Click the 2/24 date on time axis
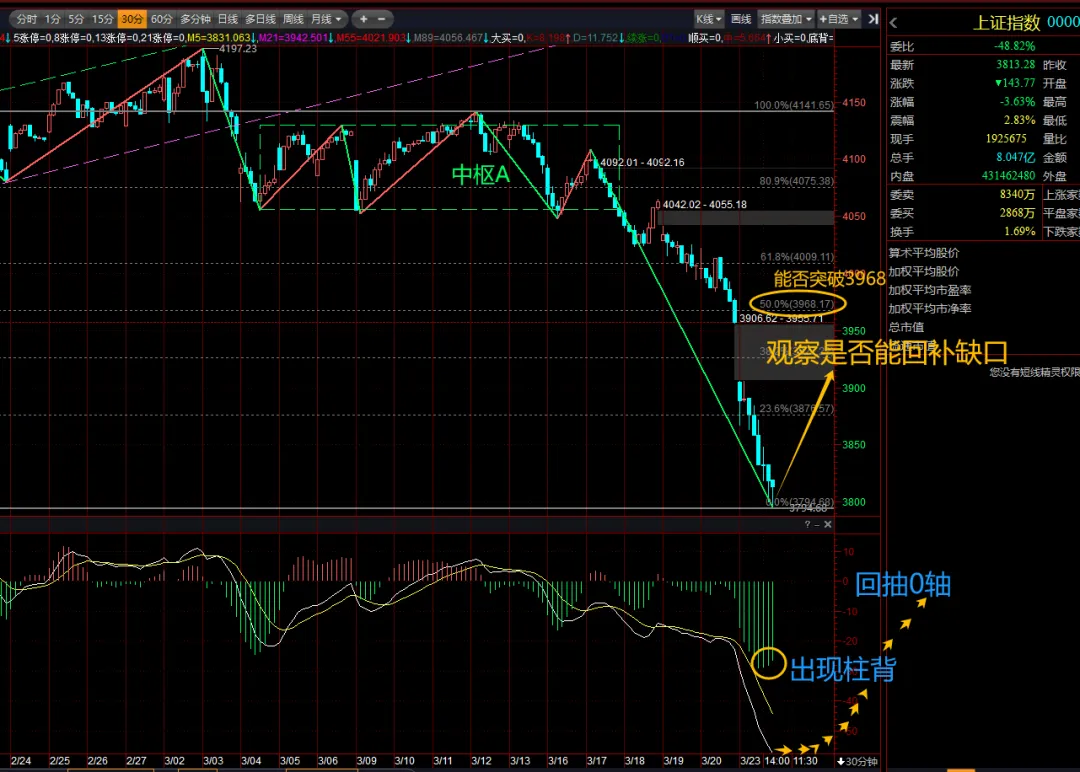The width and height of the screenshot is (1080, 772). [x=21, y=761]
